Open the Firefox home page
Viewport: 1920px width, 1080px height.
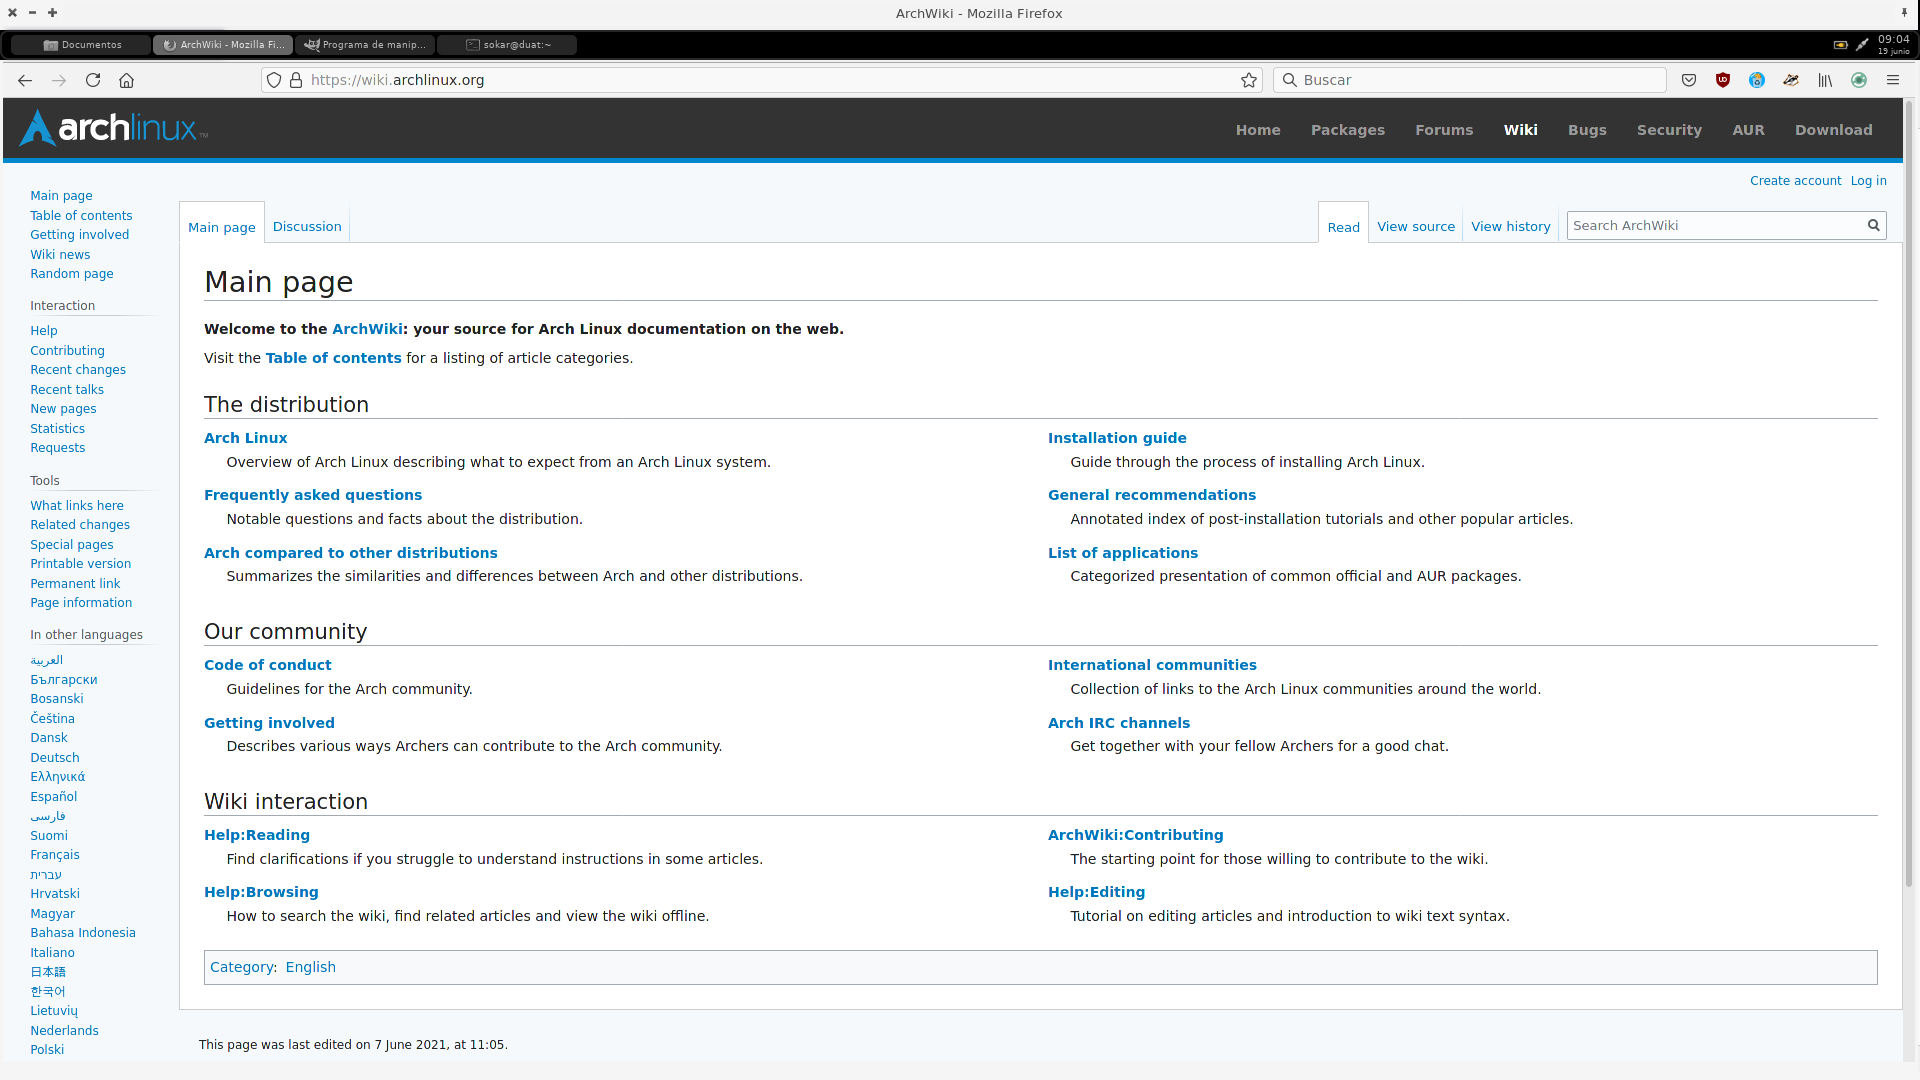tap(126, 80)
